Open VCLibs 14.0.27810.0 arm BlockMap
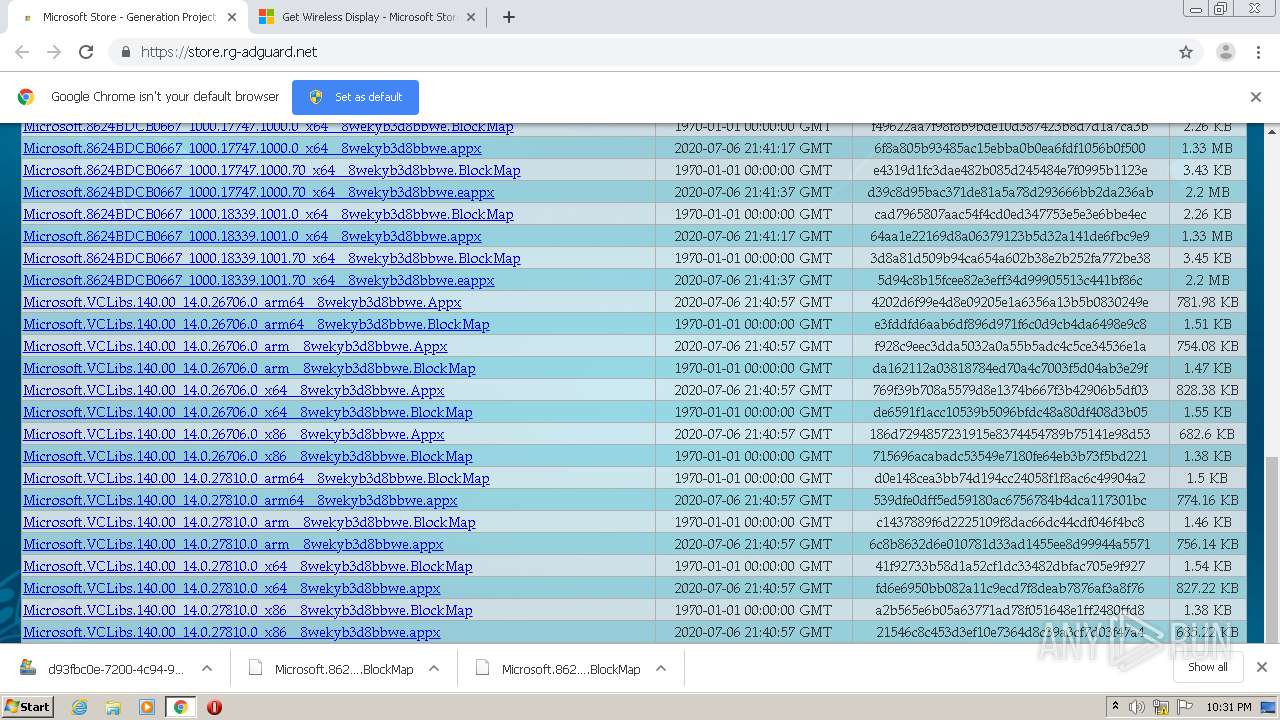1280x720 pixels. [x=249, y=523]
